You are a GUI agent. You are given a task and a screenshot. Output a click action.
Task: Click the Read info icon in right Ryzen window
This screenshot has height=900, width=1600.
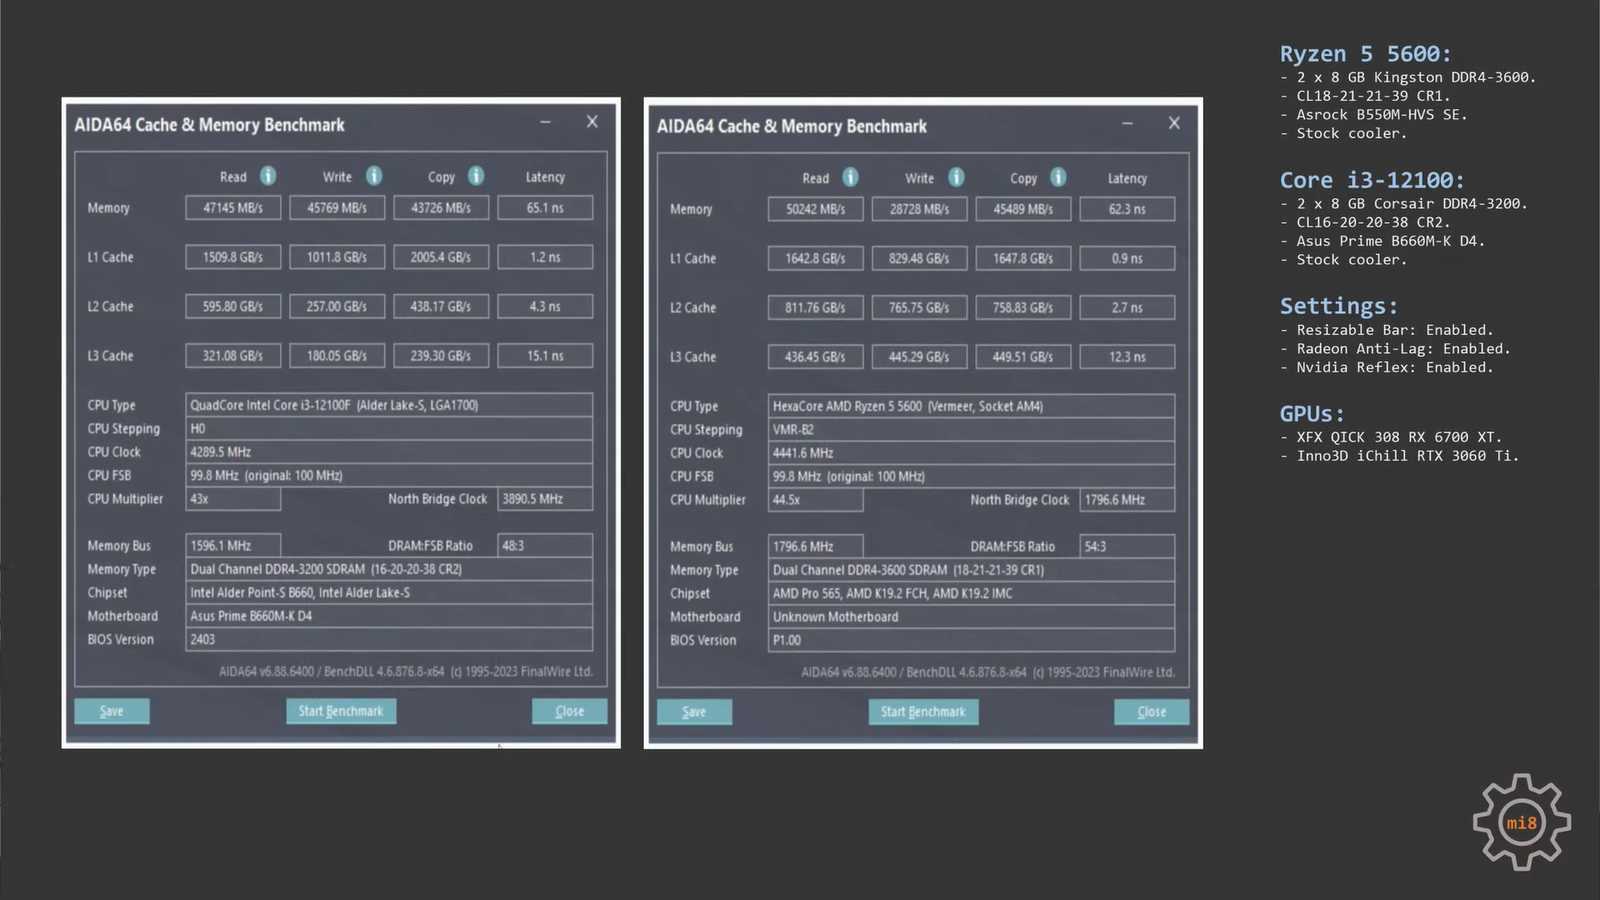click(x=850, y=177)
